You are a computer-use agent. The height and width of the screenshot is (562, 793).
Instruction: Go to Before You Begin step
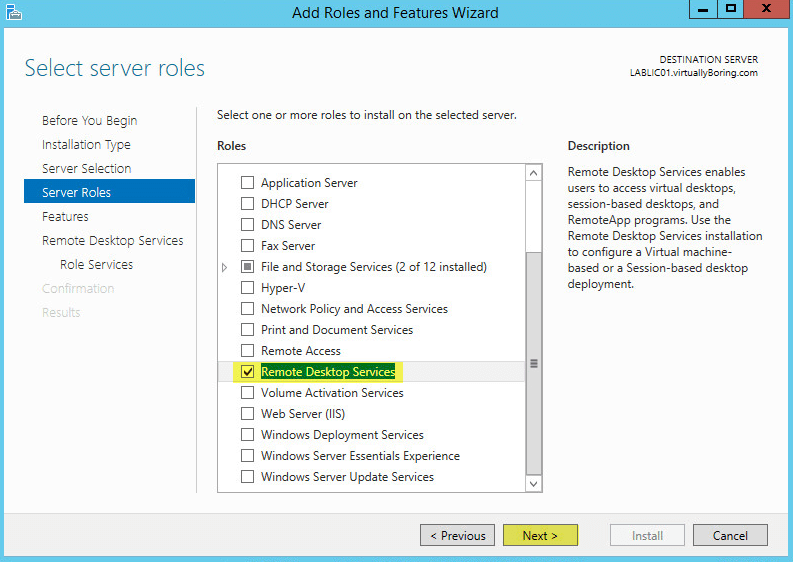pos(90,121)
